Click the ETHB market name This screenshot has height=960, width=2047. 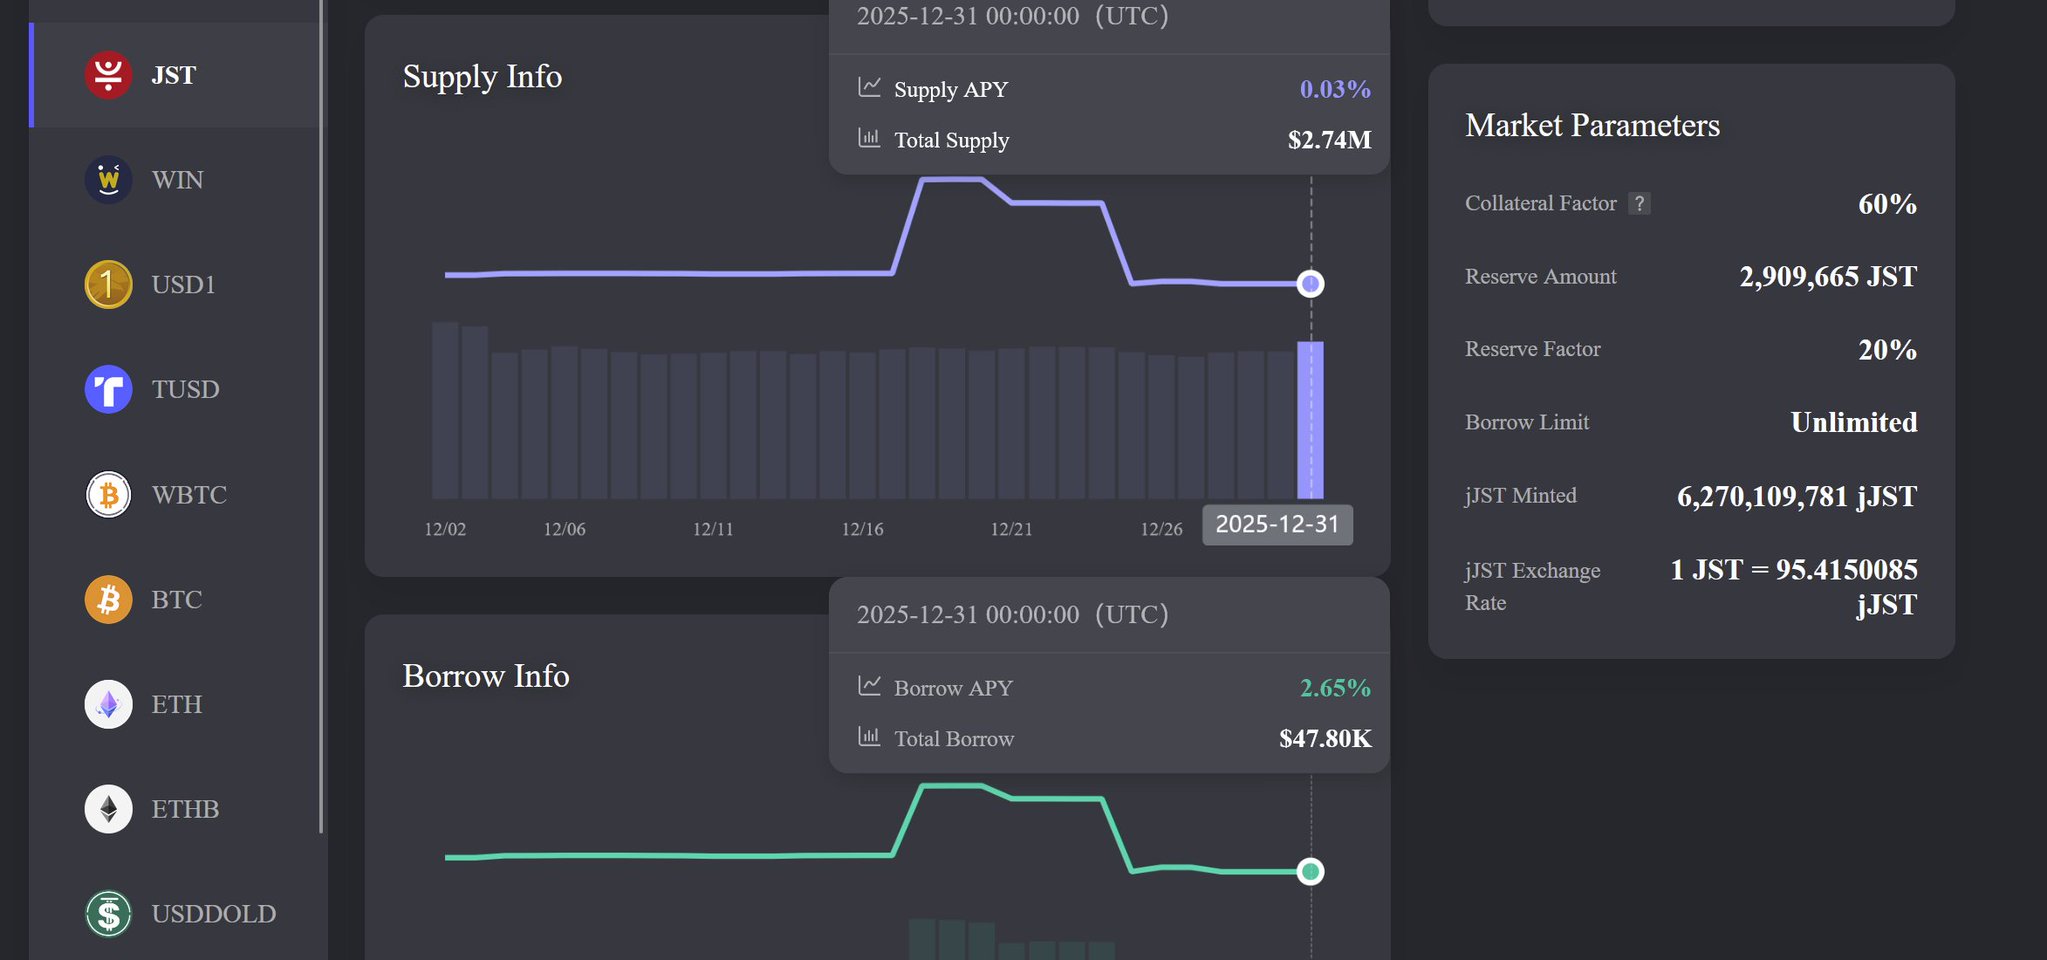[185, 809]
